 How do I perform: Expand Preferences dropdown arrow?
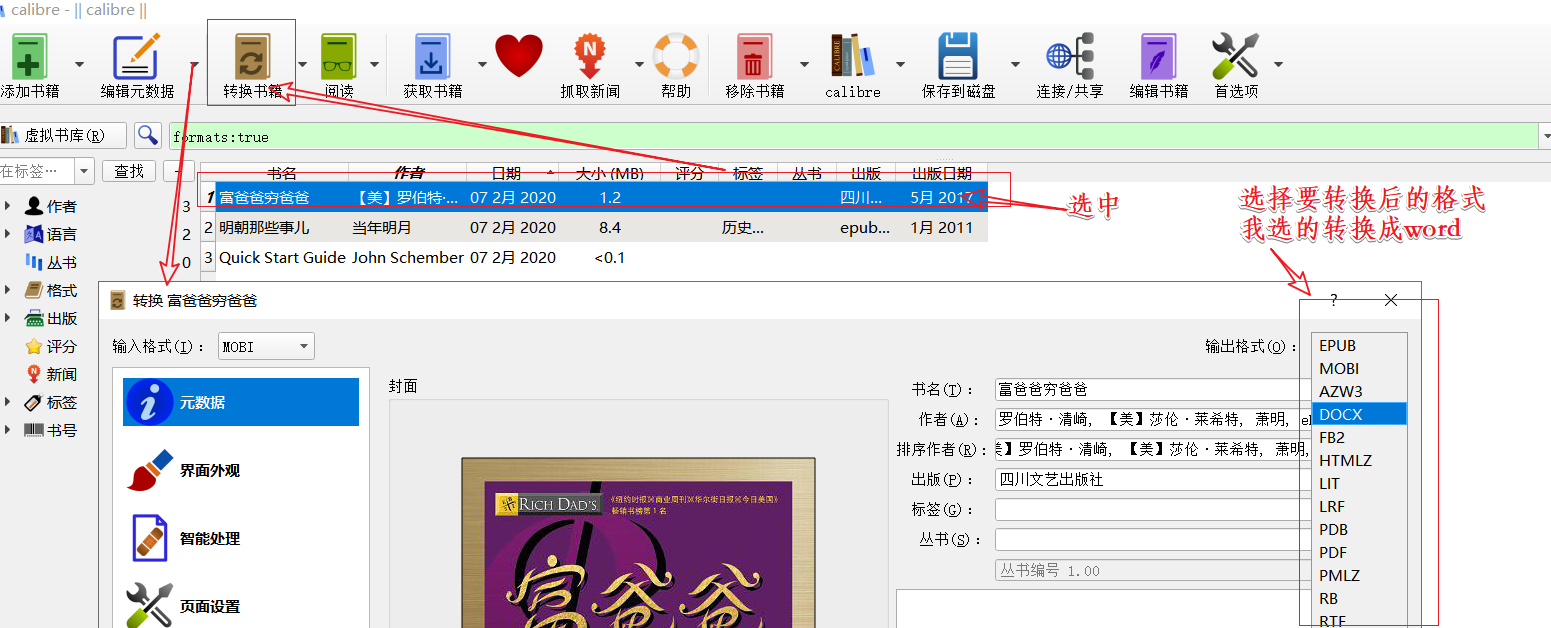pos(1278,64)
